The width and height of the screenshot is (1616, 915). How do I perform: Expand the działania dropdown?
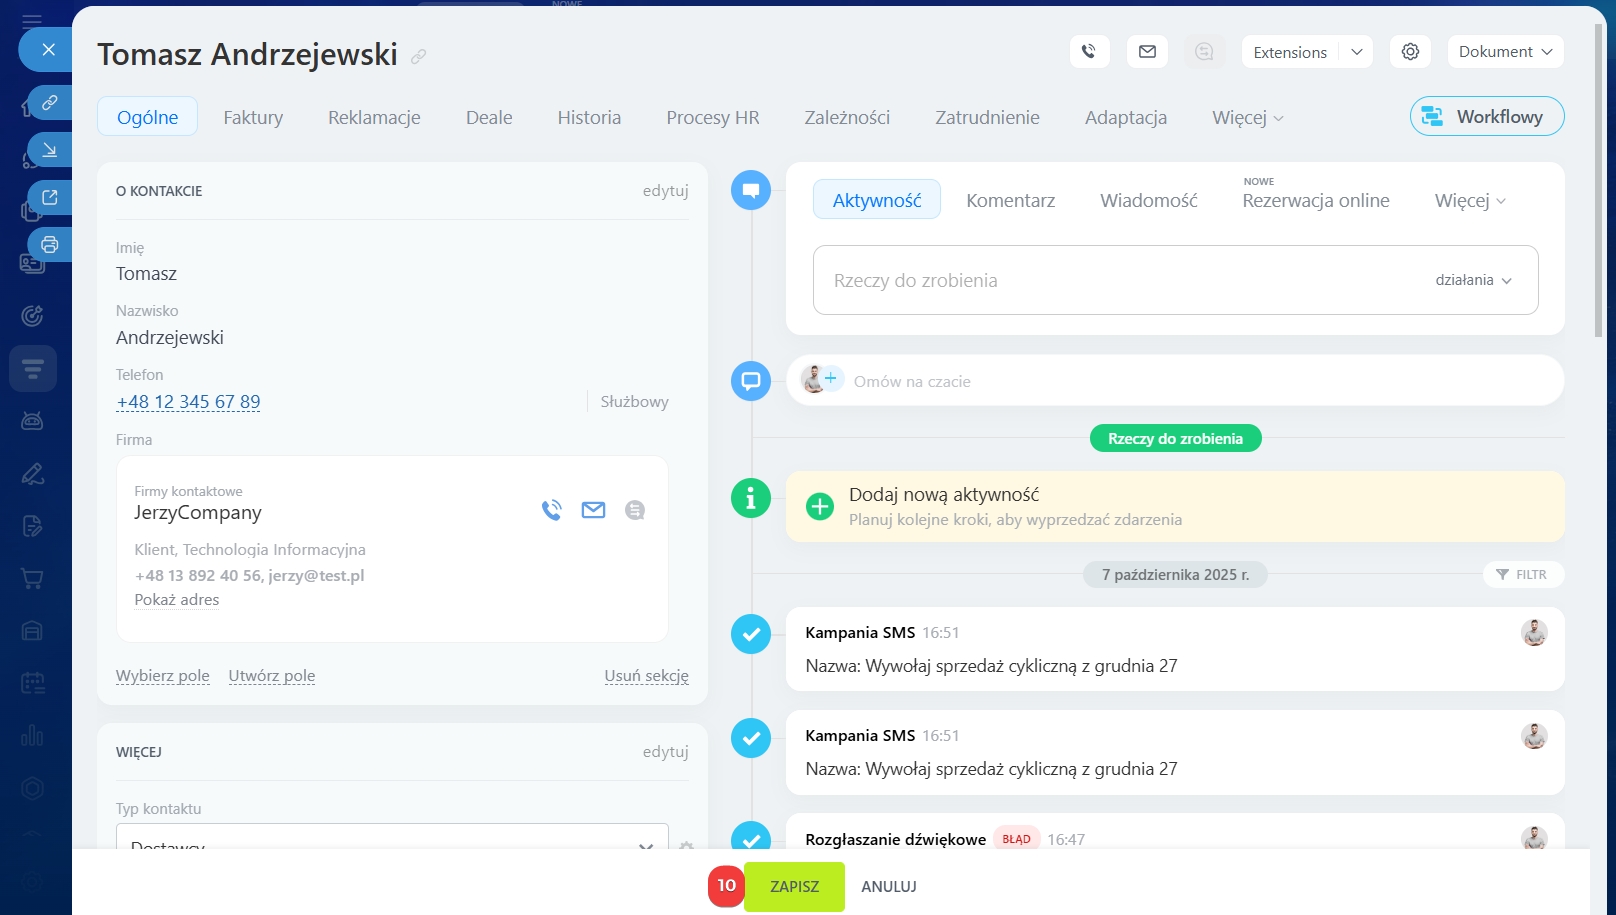pyautogui.click(x=1473, y=281)
